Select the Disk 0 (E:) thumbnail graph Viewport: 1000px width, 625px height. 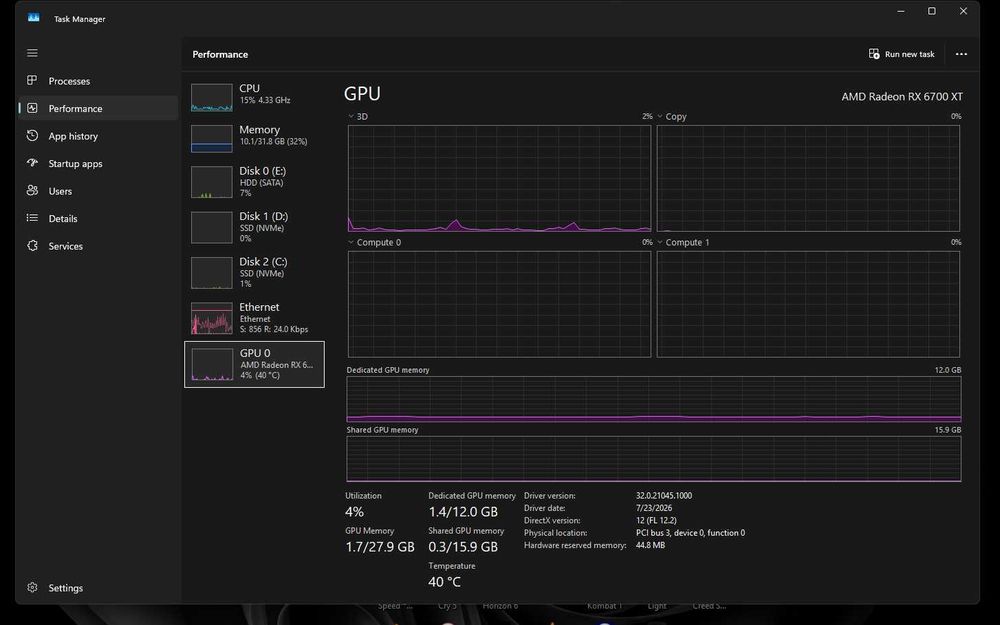click(212, 182)
